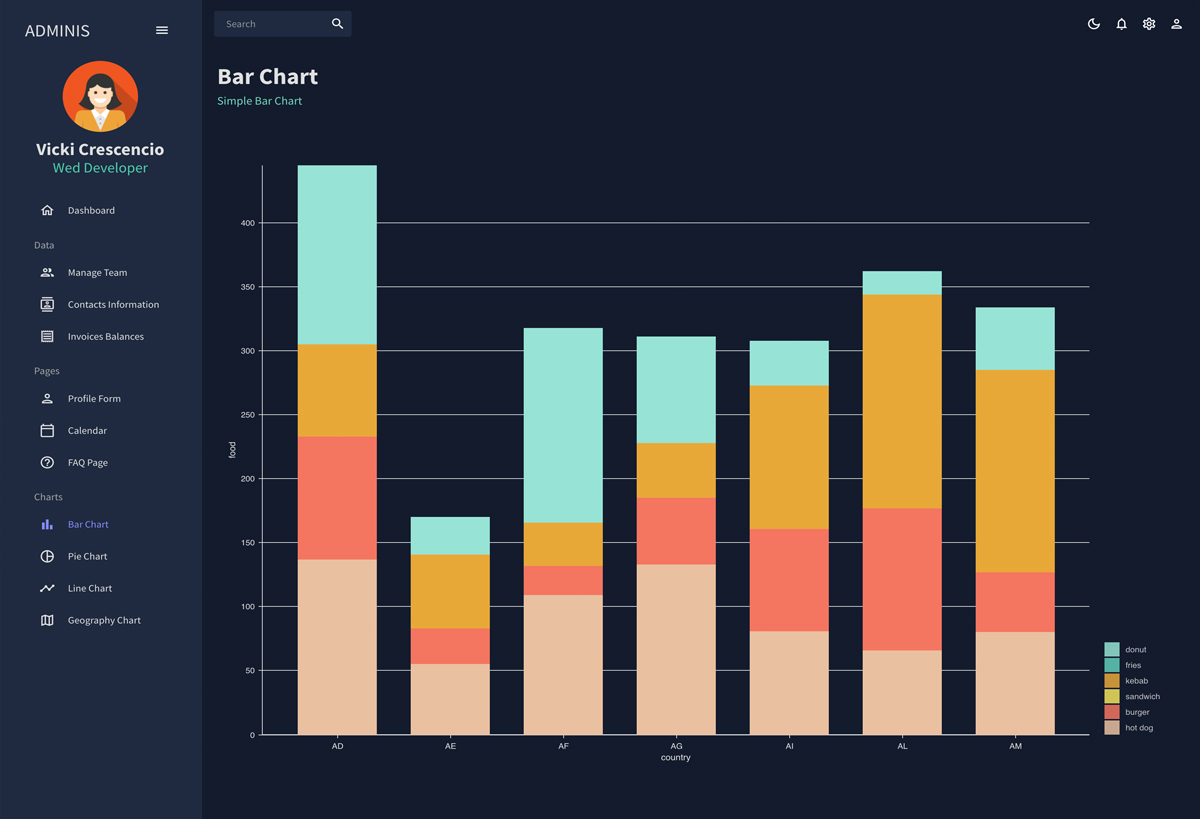
Task: Click the donut legend color swatch
Action: point(1111,650)
